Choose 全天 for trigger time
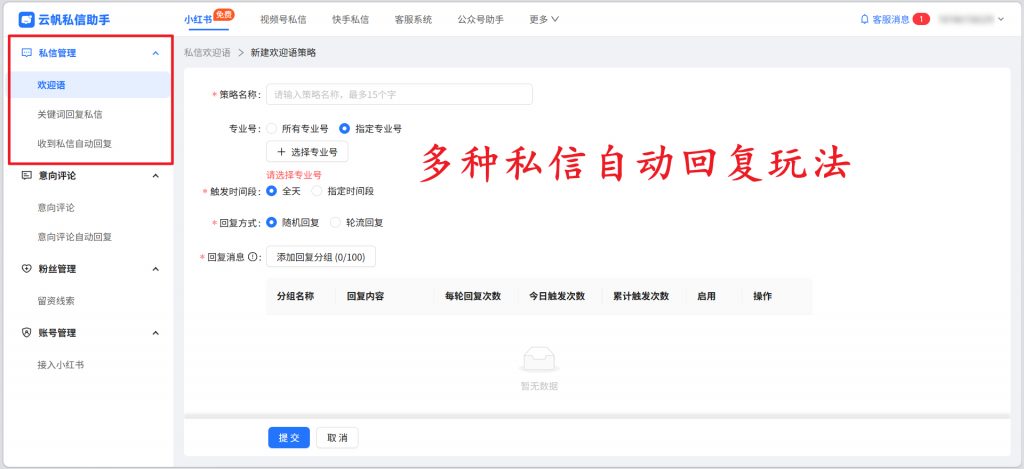The image size is (1024, 469). coord(272,191)
